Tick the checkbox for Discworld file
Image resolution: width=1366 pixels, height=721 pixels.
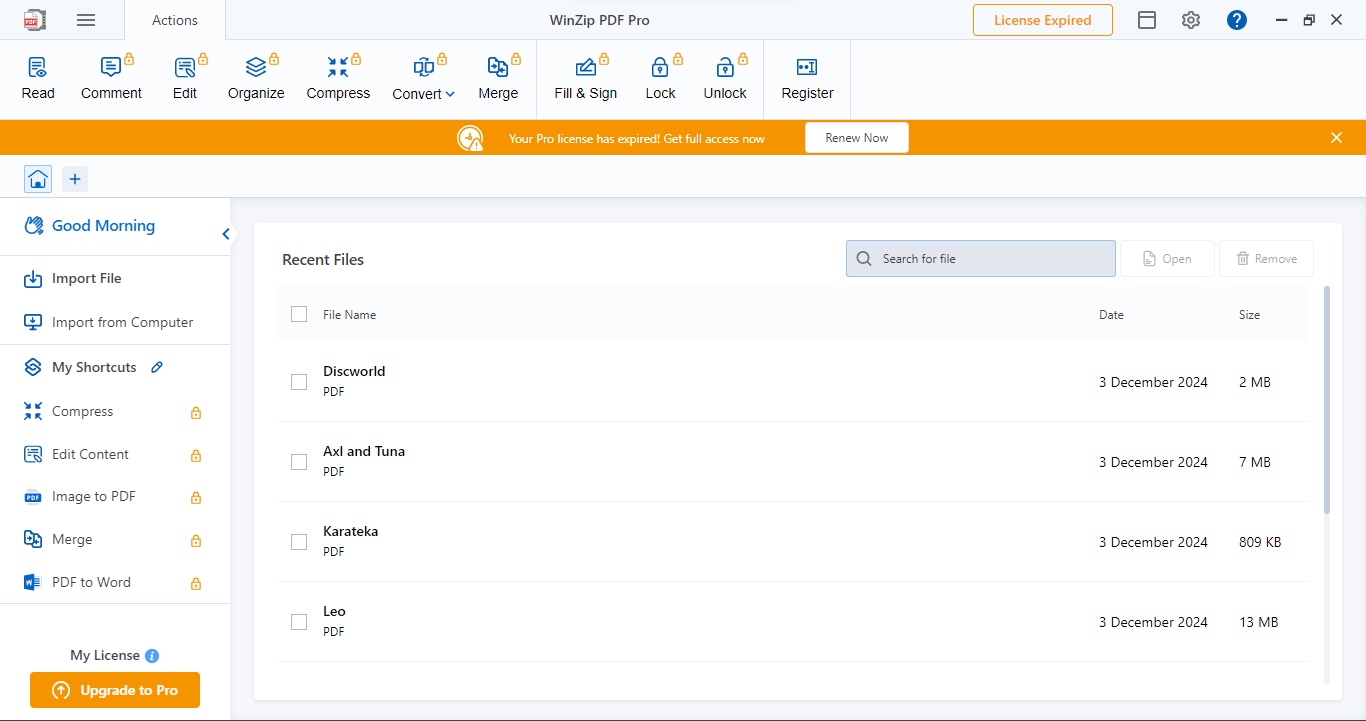point(299,382)
